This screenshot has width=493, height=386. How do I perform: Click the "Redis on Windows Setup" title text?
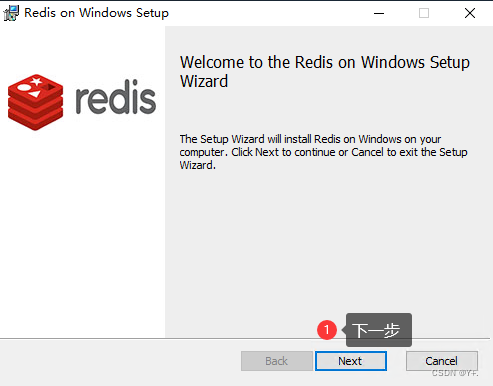pyautogui.click(x=96, y=13)
